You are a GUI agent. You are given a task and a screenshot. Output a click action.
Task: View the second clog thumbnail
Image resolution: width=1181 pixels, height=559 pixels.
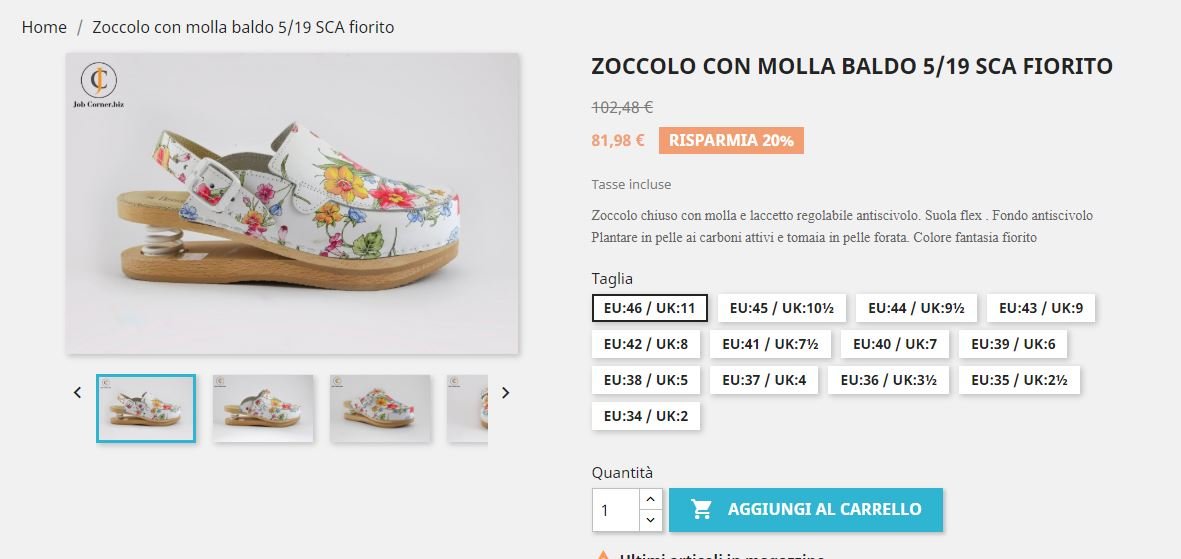tap(263, 408)
